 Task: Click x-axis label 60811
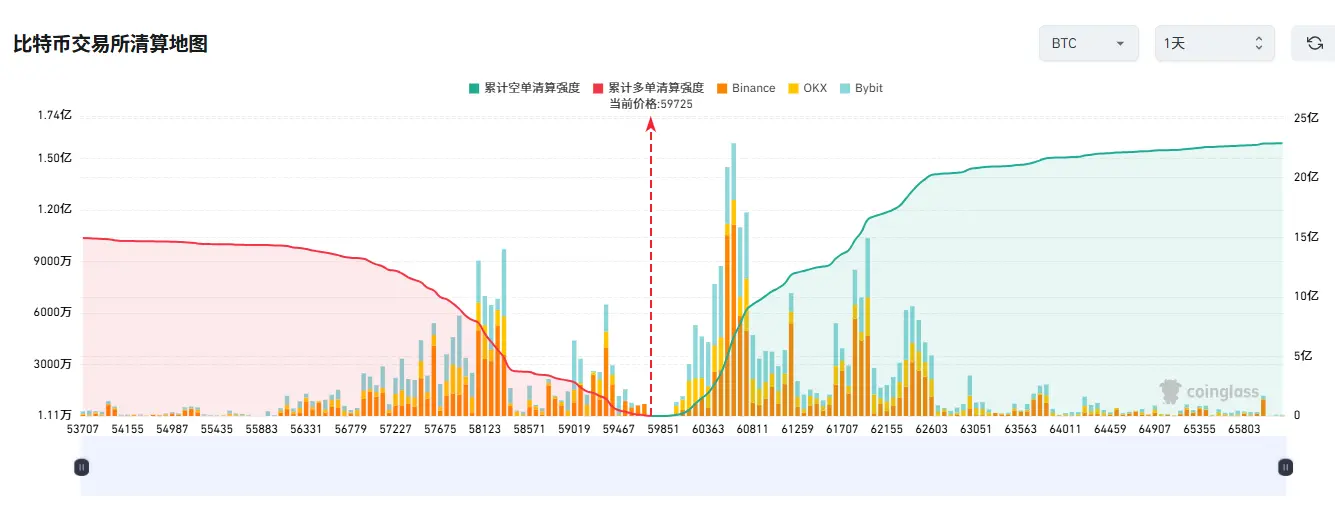752,428
